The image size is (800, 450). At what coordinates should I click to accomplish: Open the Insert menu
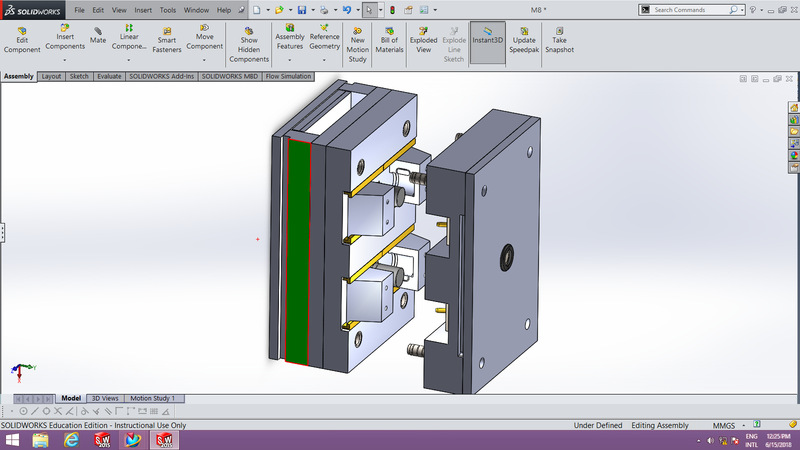143,10
